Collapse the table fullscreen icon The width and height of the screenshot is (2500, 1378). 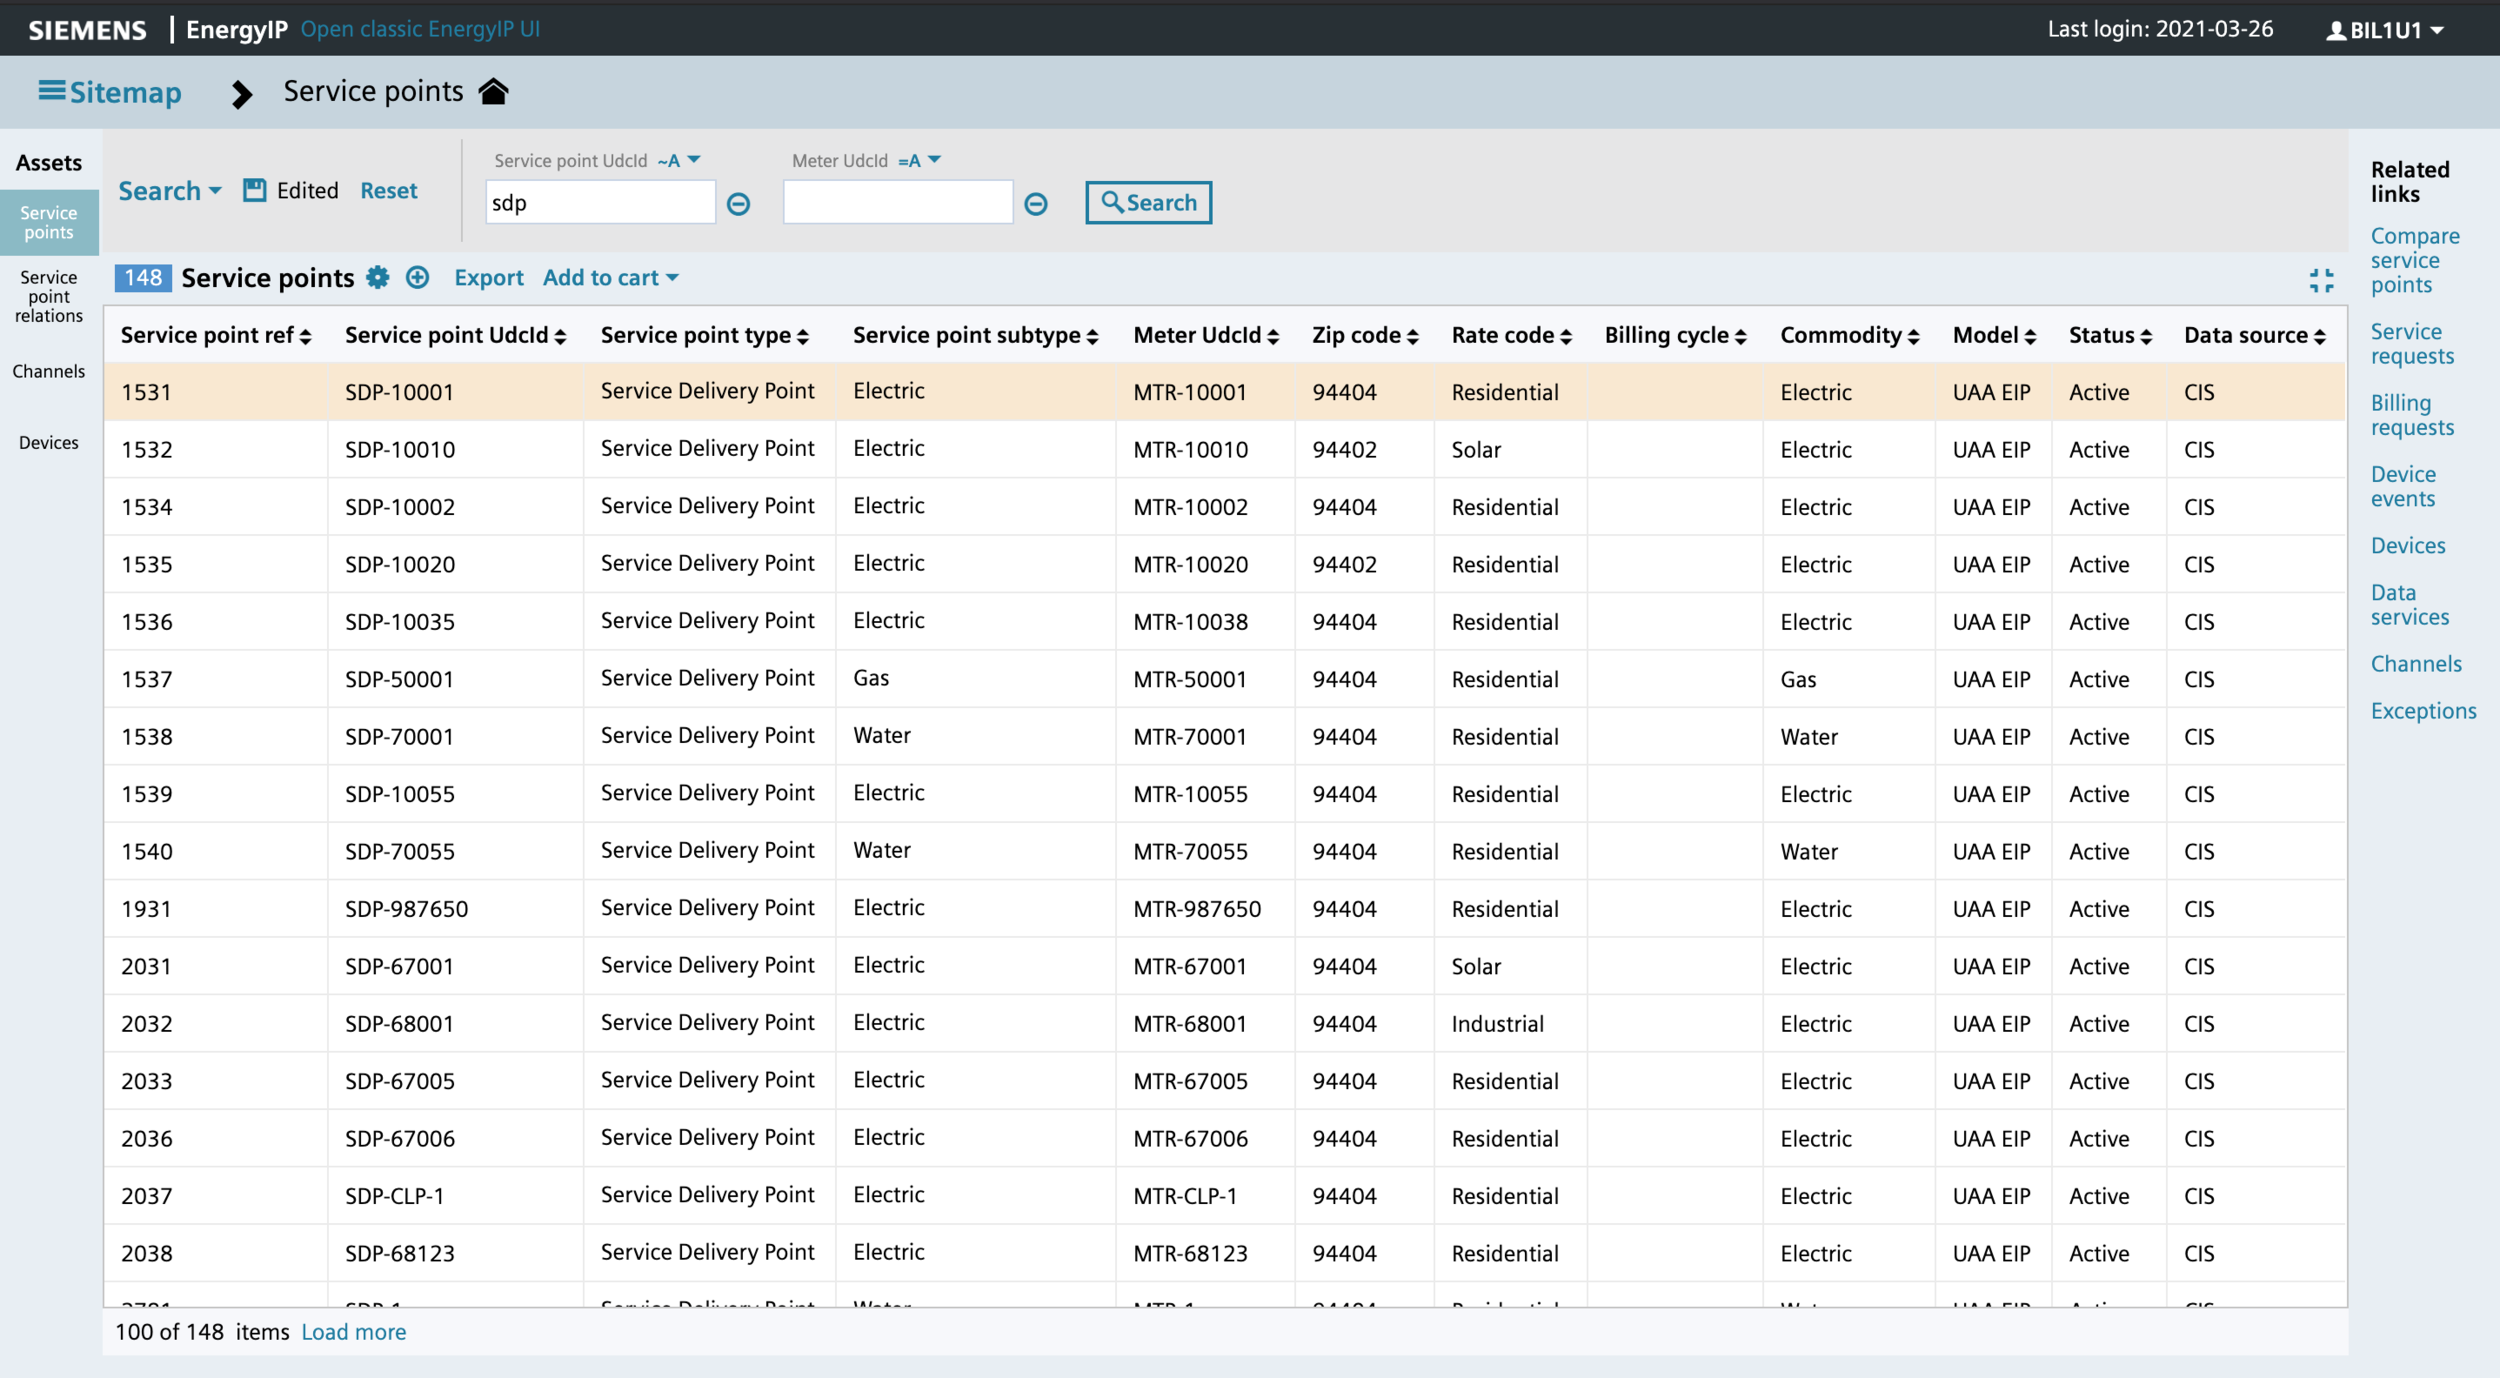coord(2321,281)
